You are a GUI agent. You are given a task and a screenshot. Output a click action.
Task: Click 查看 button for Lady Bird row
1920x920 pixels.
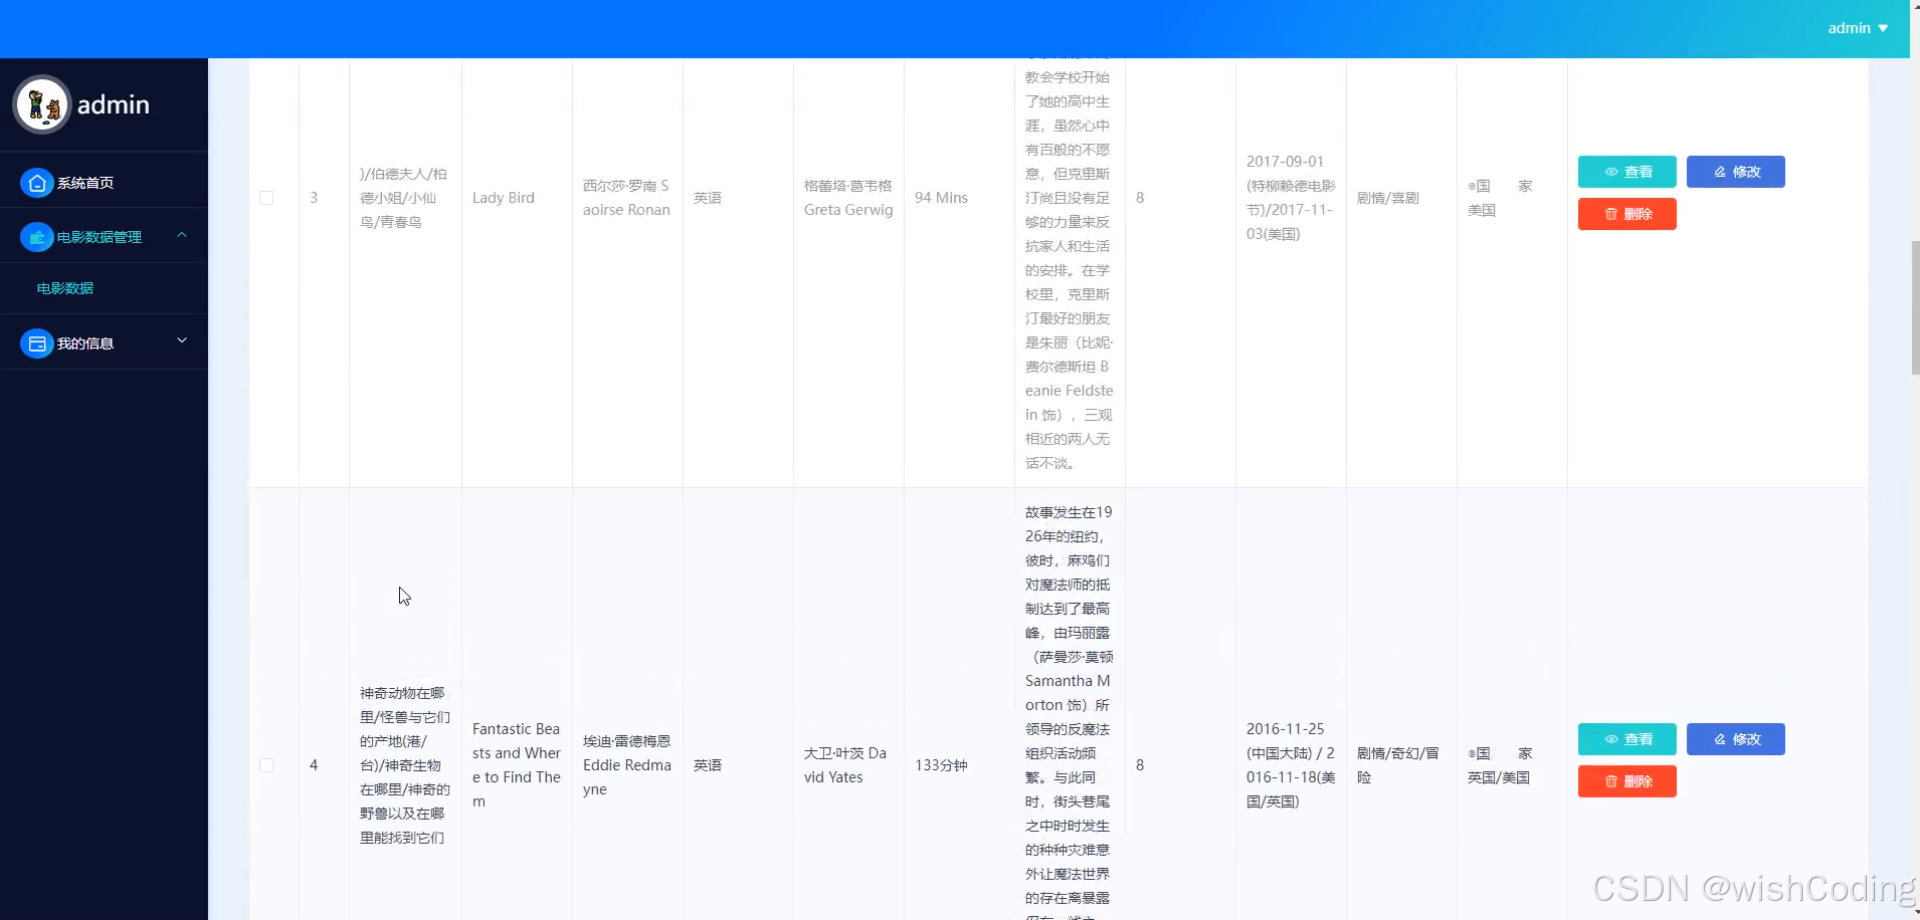[1627, 172]
